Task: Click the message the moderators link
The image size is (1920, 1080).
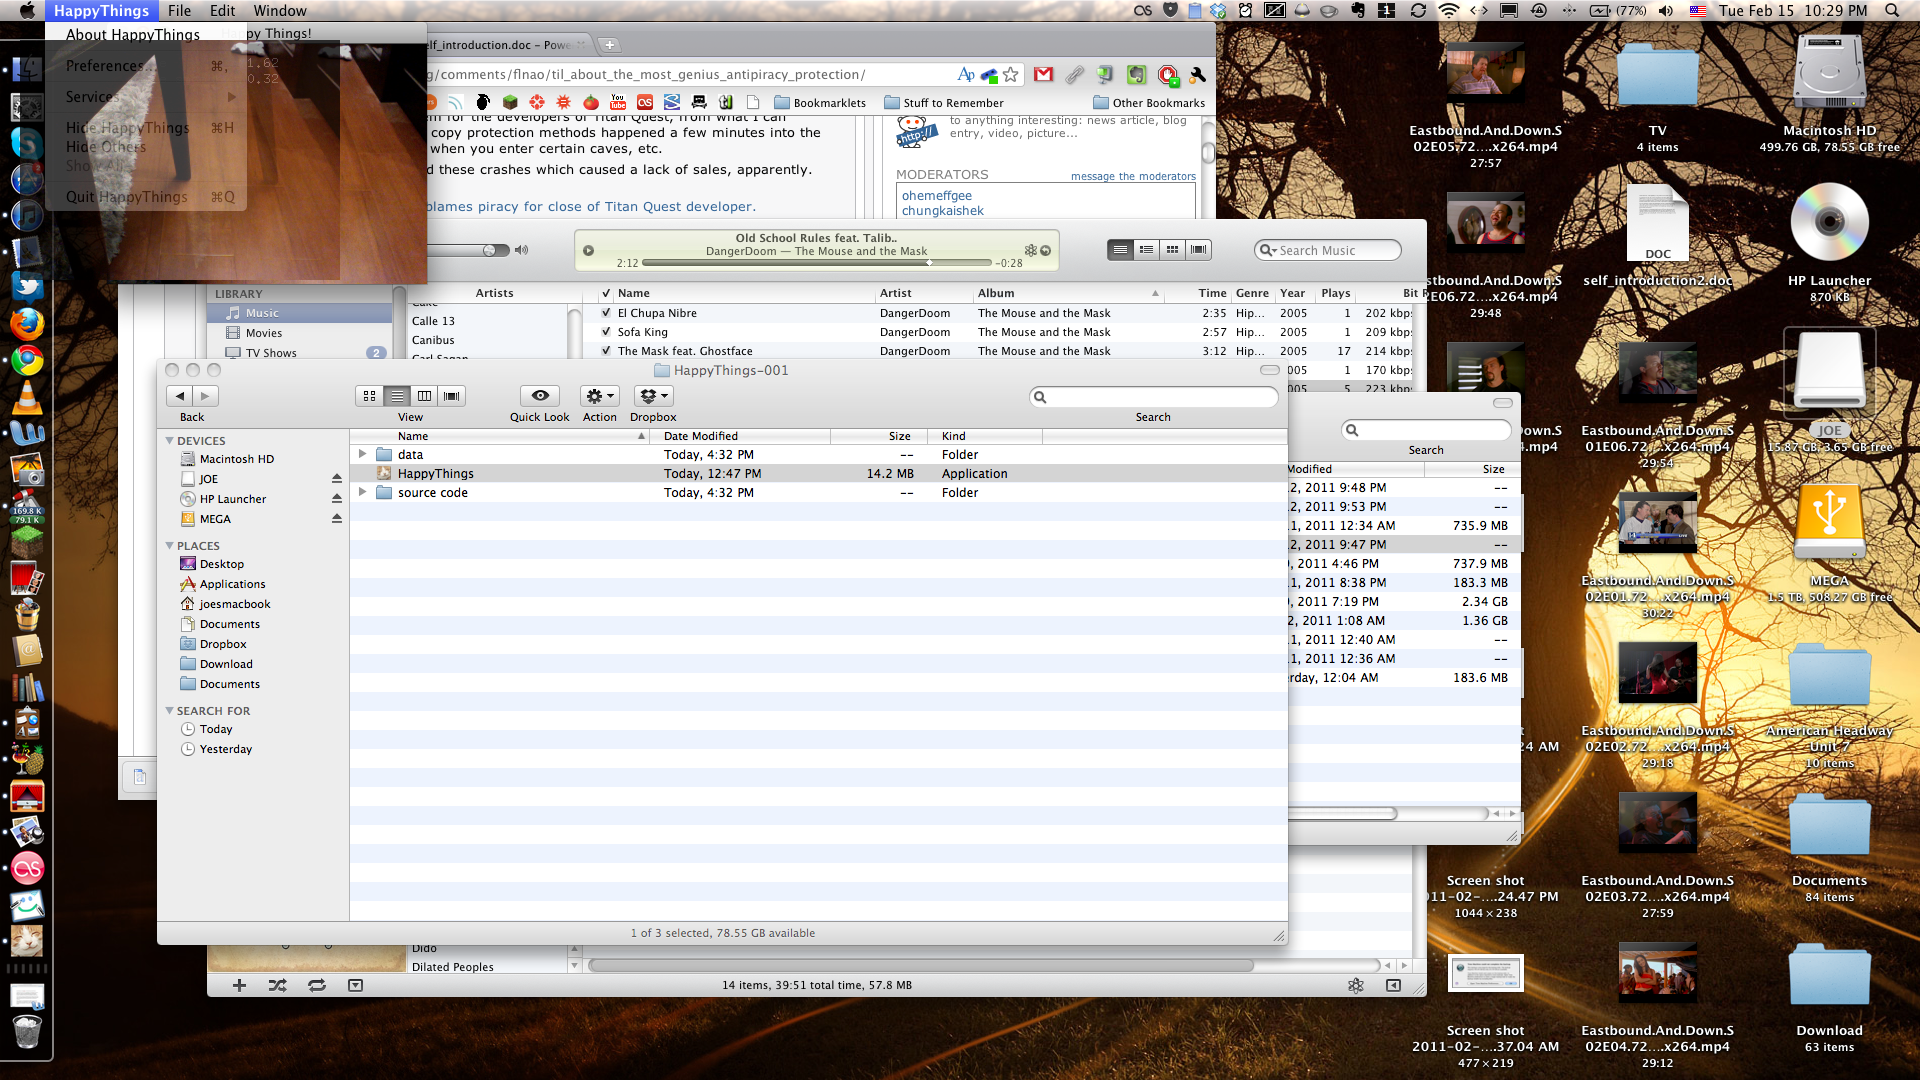Action: pyautogui.click(x=1133, y=176)
